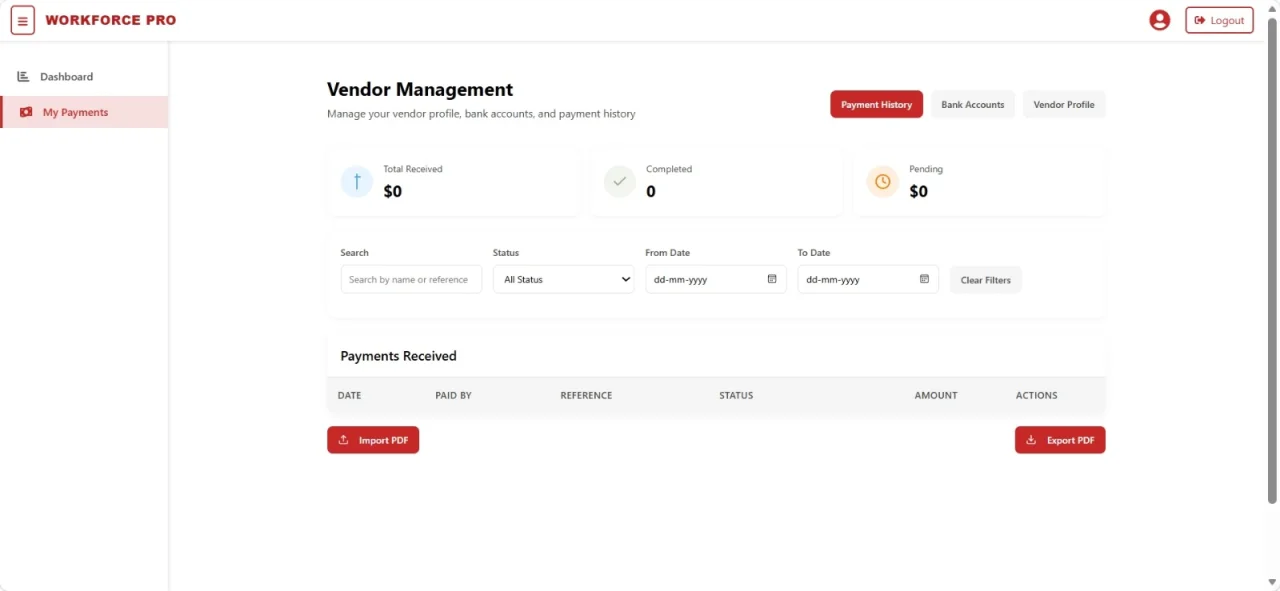Click the STATUS column header
Image resolution: width=1280 pixels, height=591 pixels.
pyautogui.click(x=736, y=396)
